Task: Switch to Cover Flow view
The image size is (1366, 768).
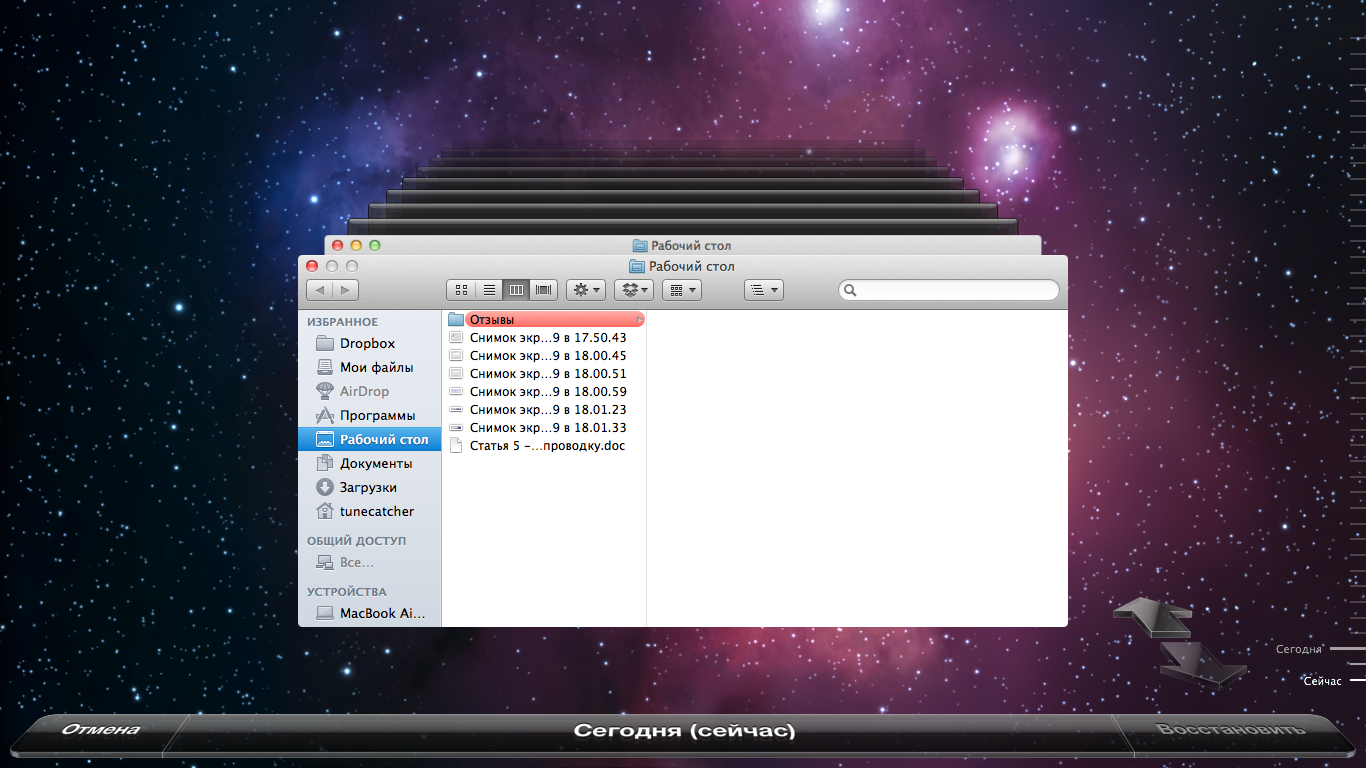Action: (544, 290)
